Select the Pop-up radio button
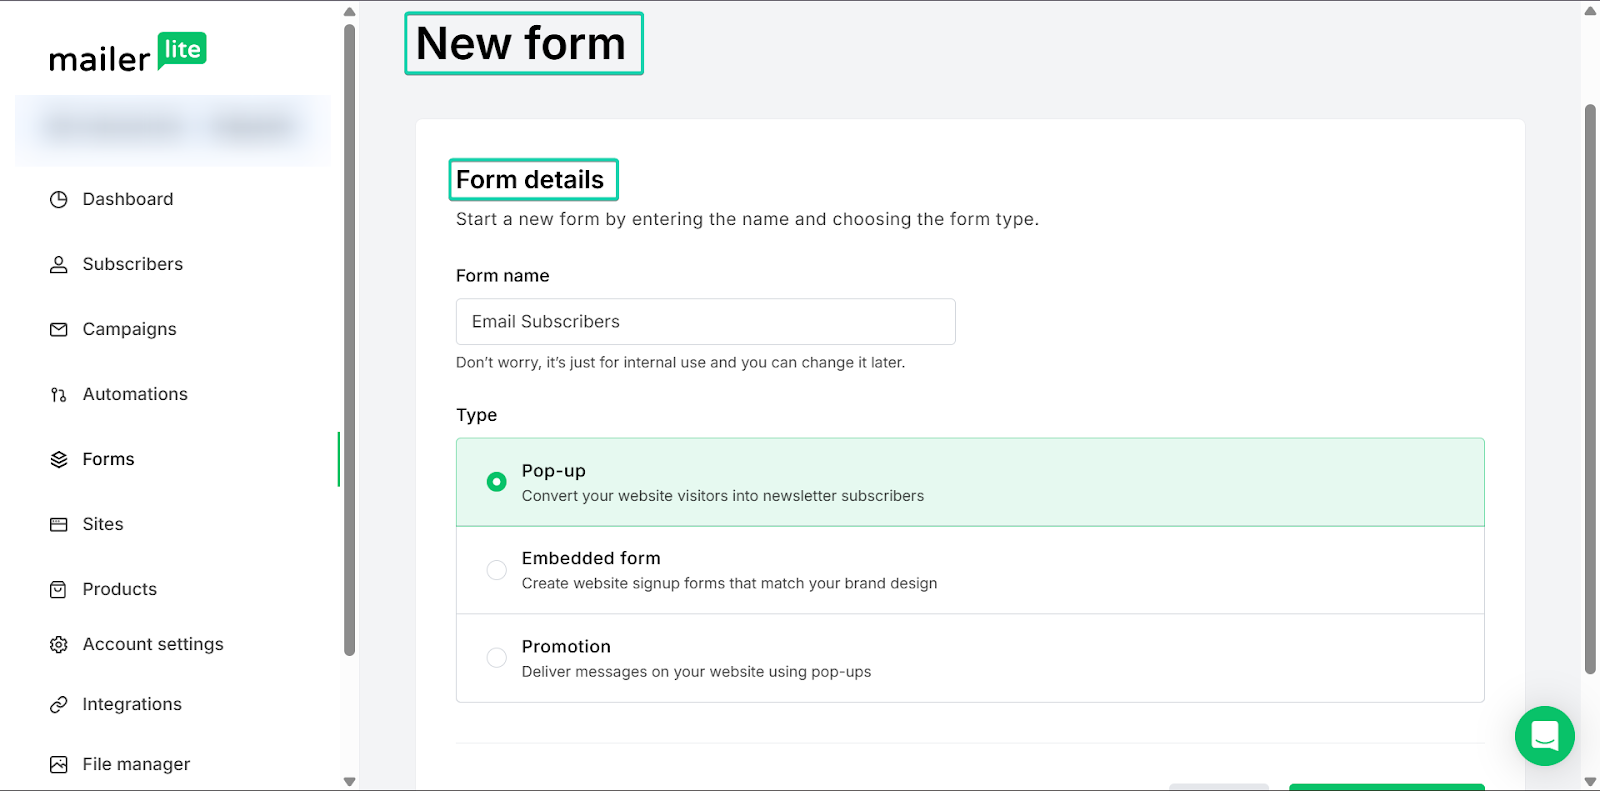 tap(496, 482)
